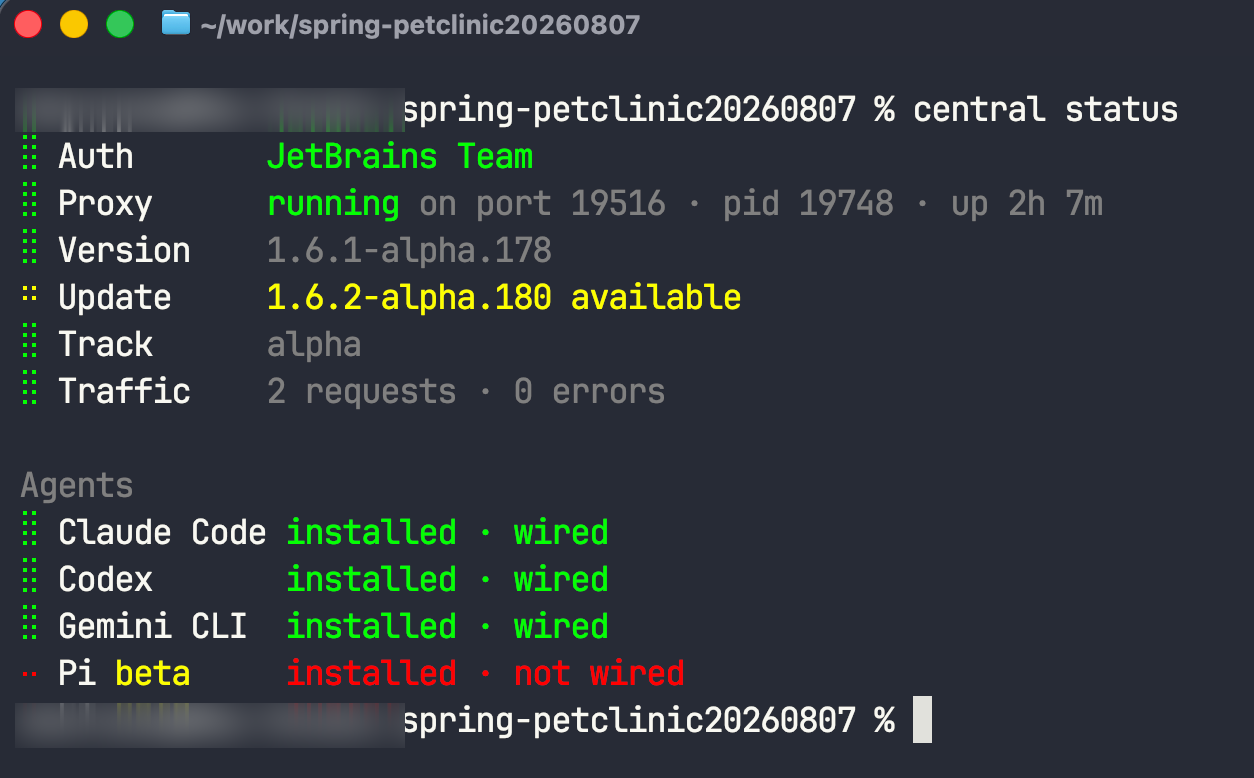Click the 'Agents' section heading
Screen dimensions: 1254x778
click(77, 486)
